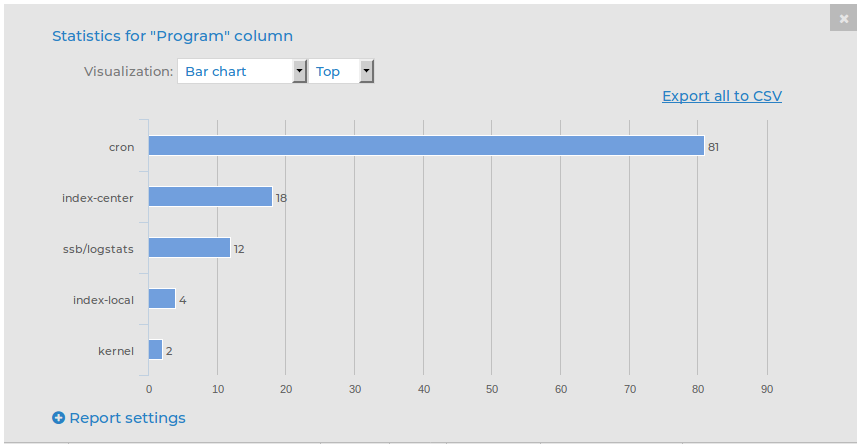Click the index-local axis label
Screen dimensions: 862x444
click(x=103, y=300)
